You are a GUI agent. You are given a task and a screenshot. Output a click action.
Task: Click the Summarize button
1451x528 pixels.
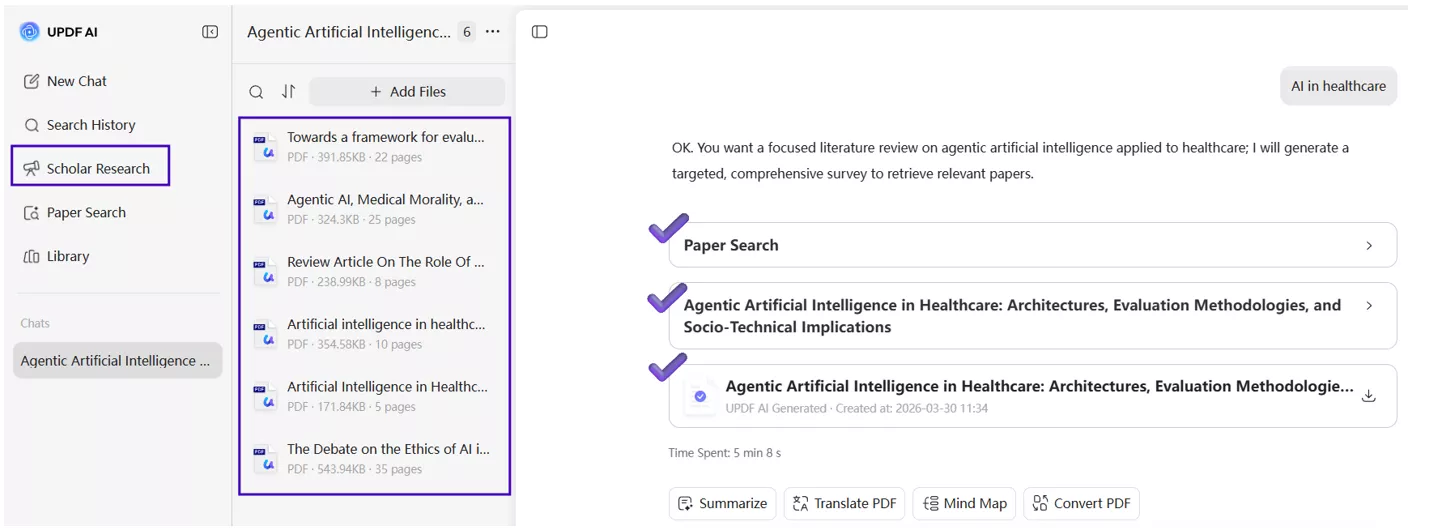[x=722, y=503]
